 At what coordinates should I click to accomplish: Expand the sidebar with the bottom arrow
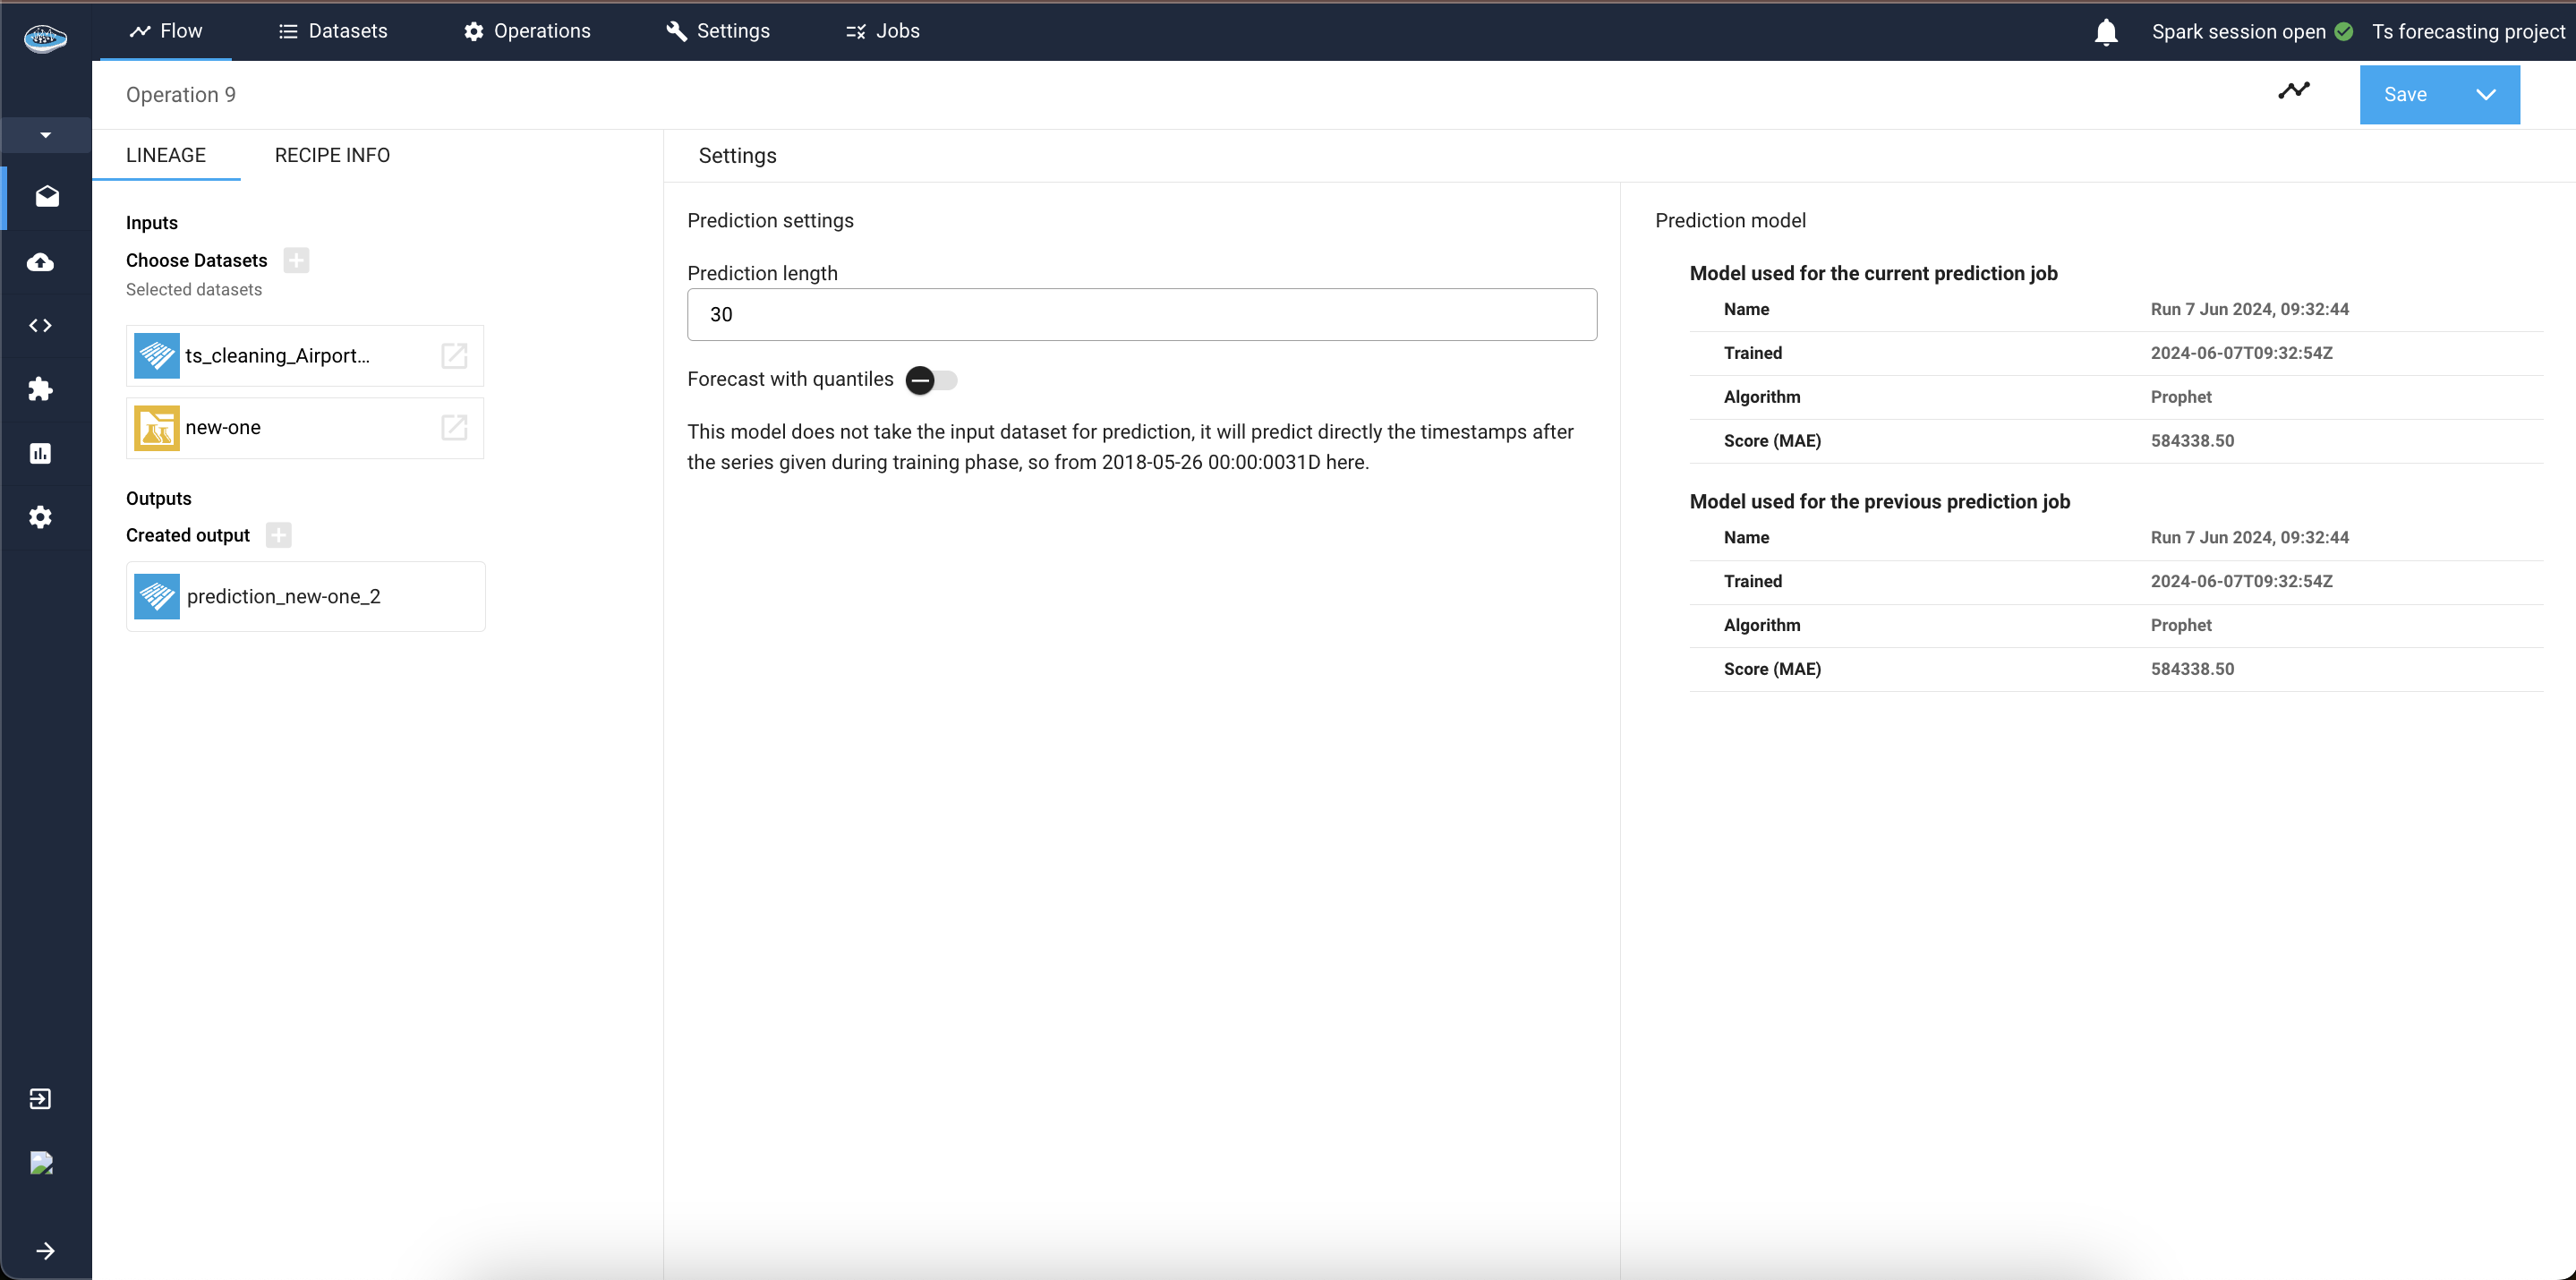pos(46,1250)
